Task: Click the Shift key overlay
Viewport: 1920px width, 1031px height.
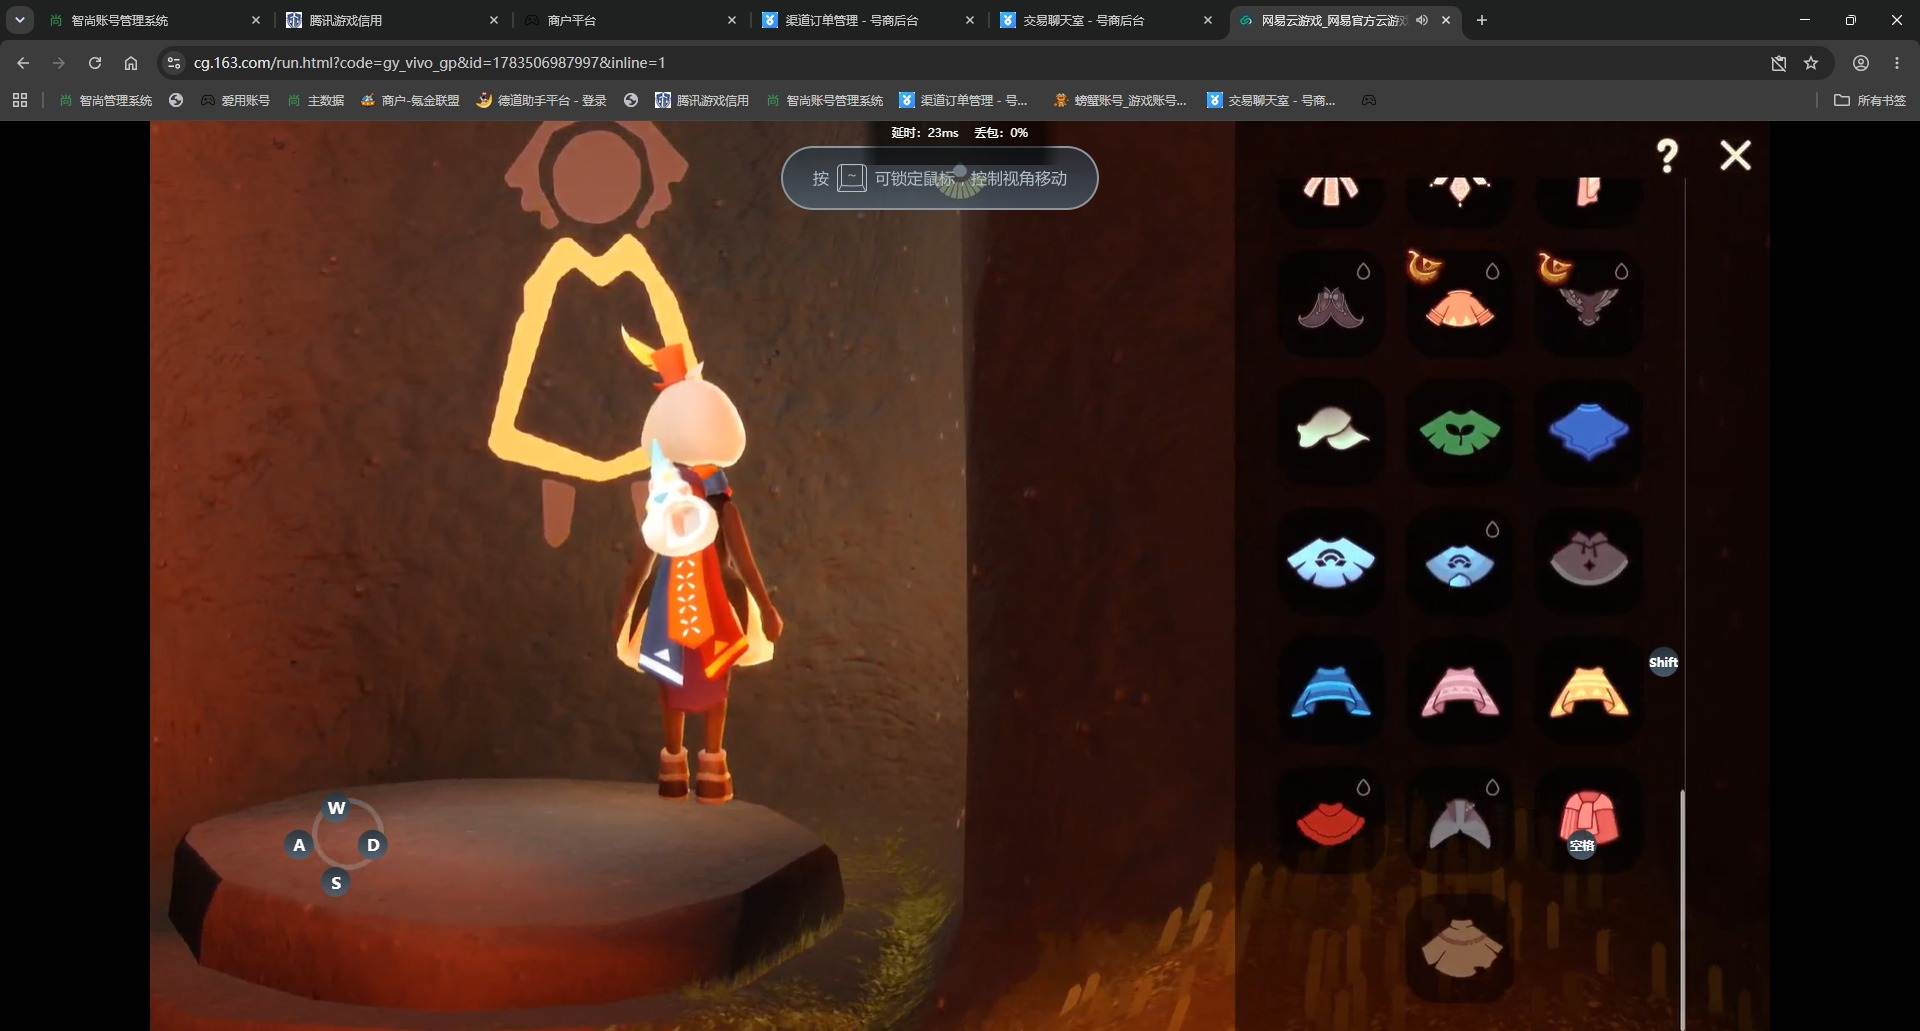Action: (x=1663, y=662)
